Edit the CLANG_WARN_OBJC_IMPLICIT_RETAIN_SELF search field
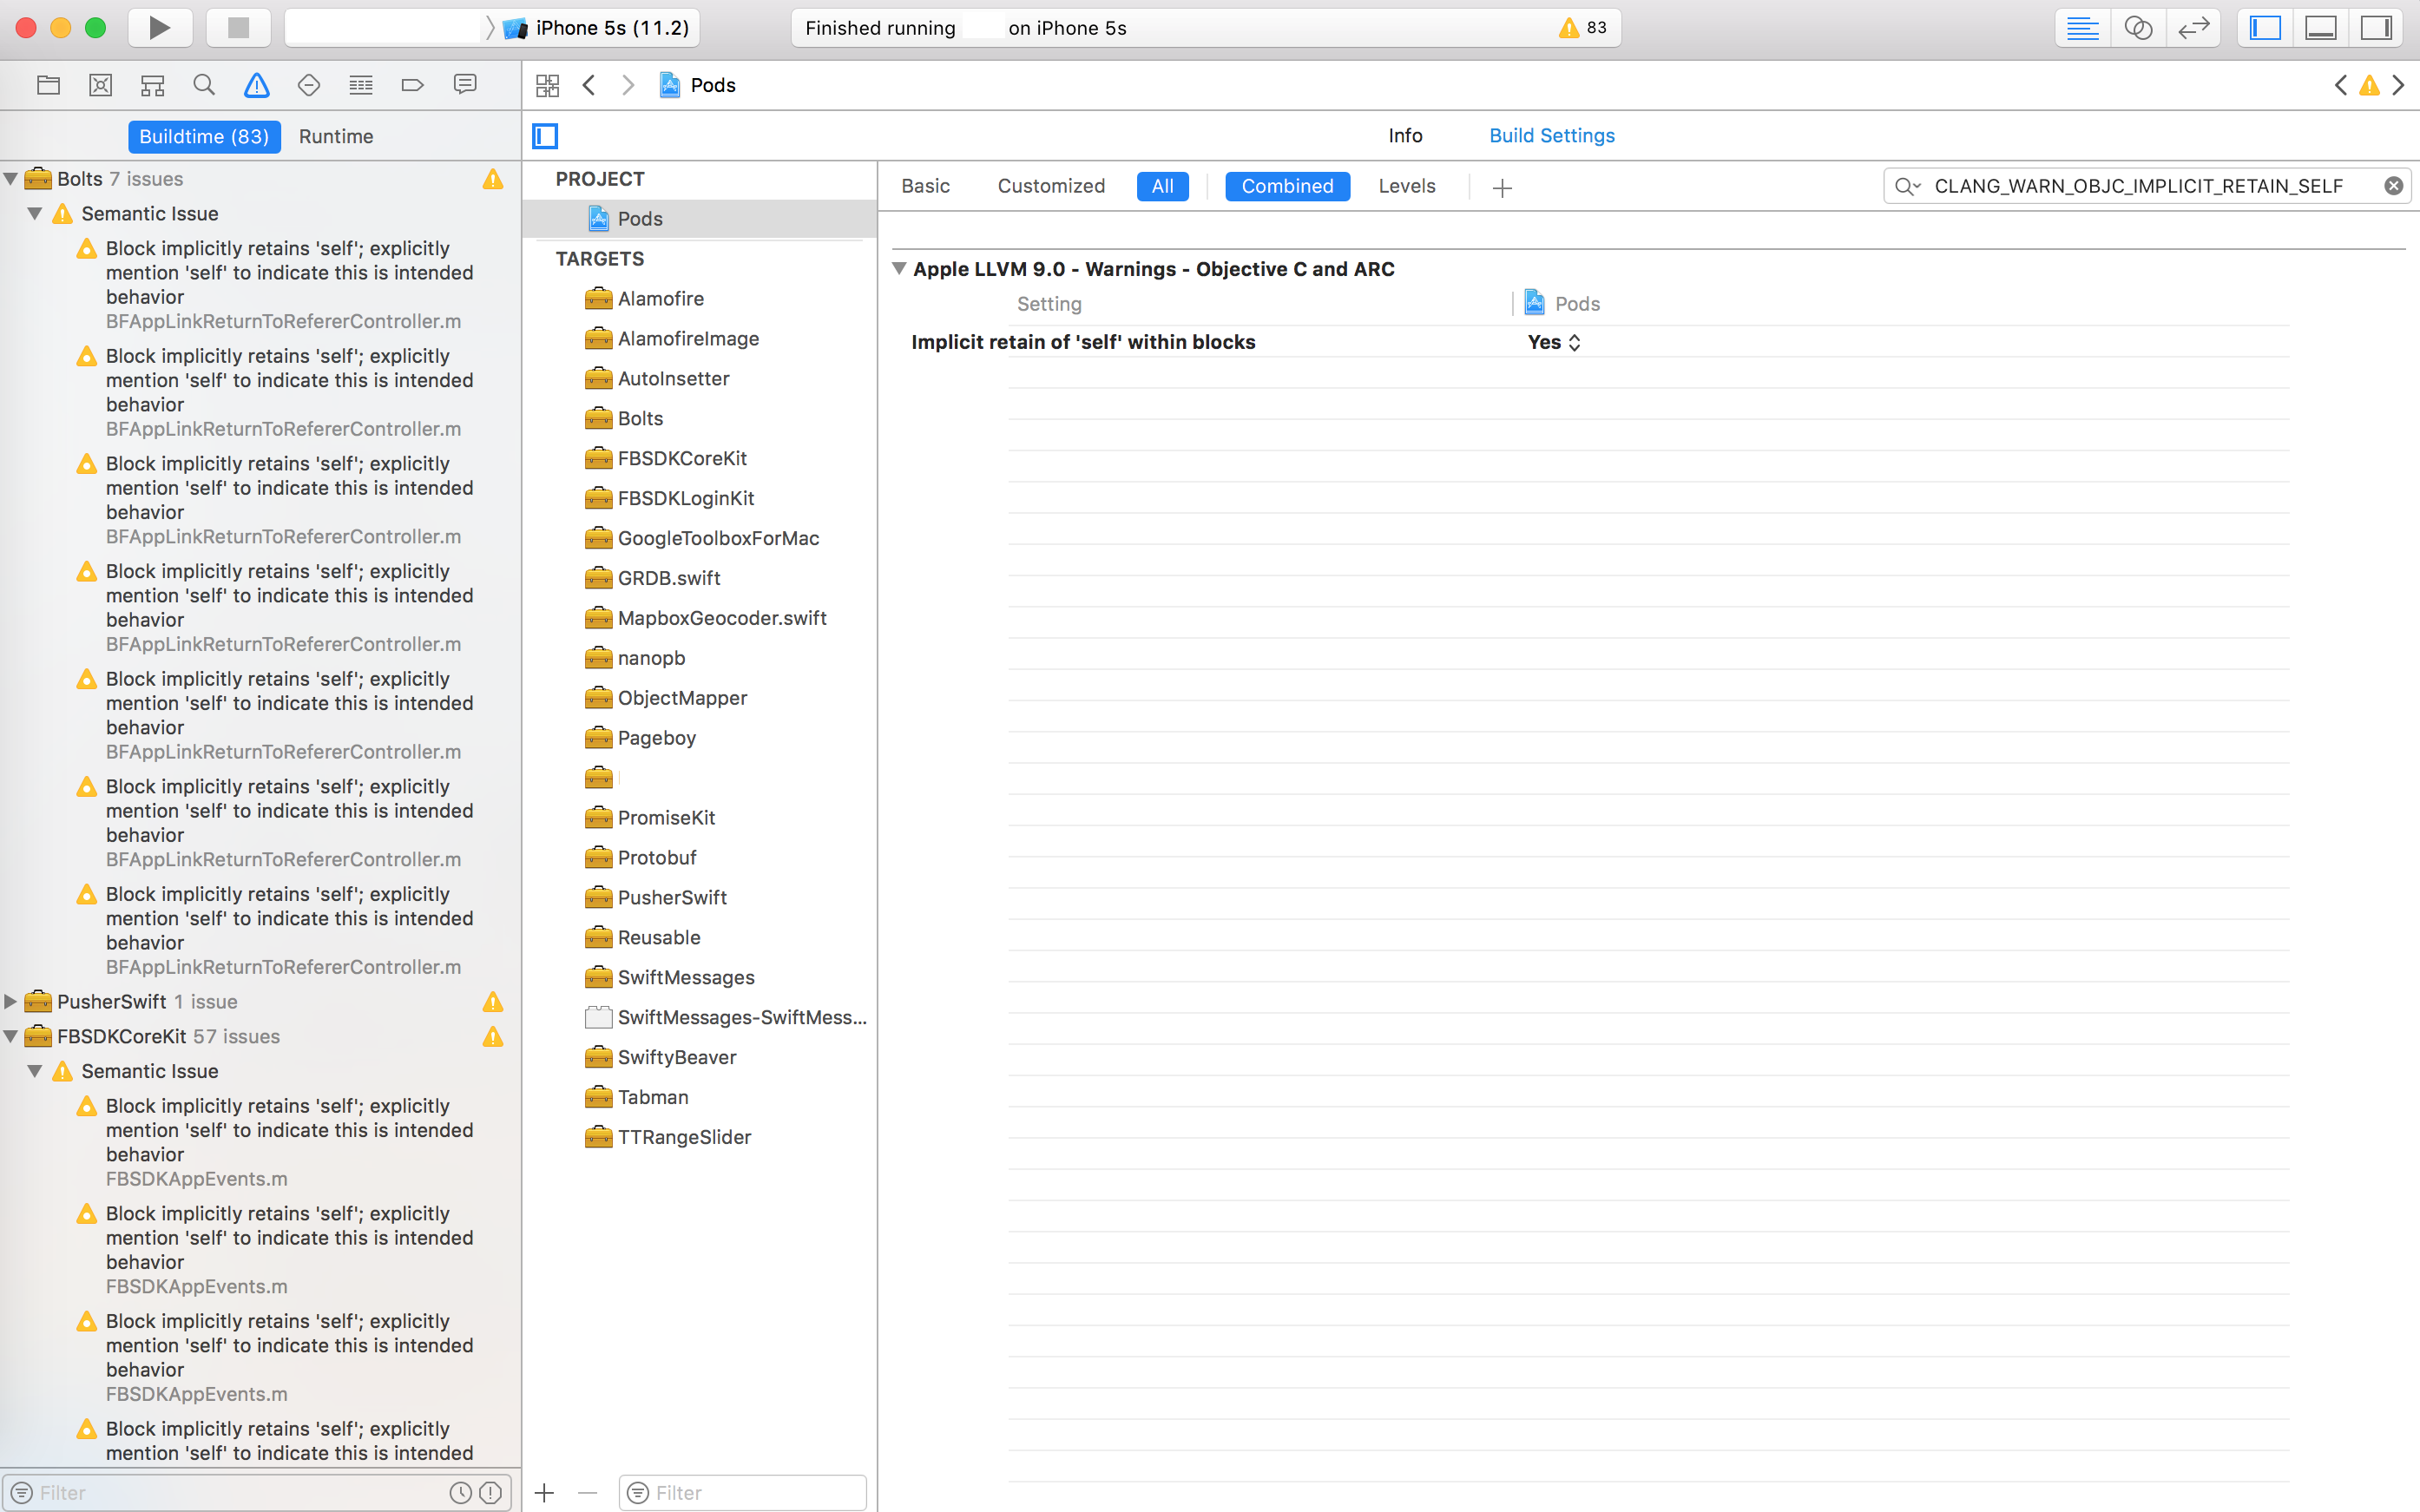The height and width of the screenshot is (1512, 2420). [x=2145, y=186]
